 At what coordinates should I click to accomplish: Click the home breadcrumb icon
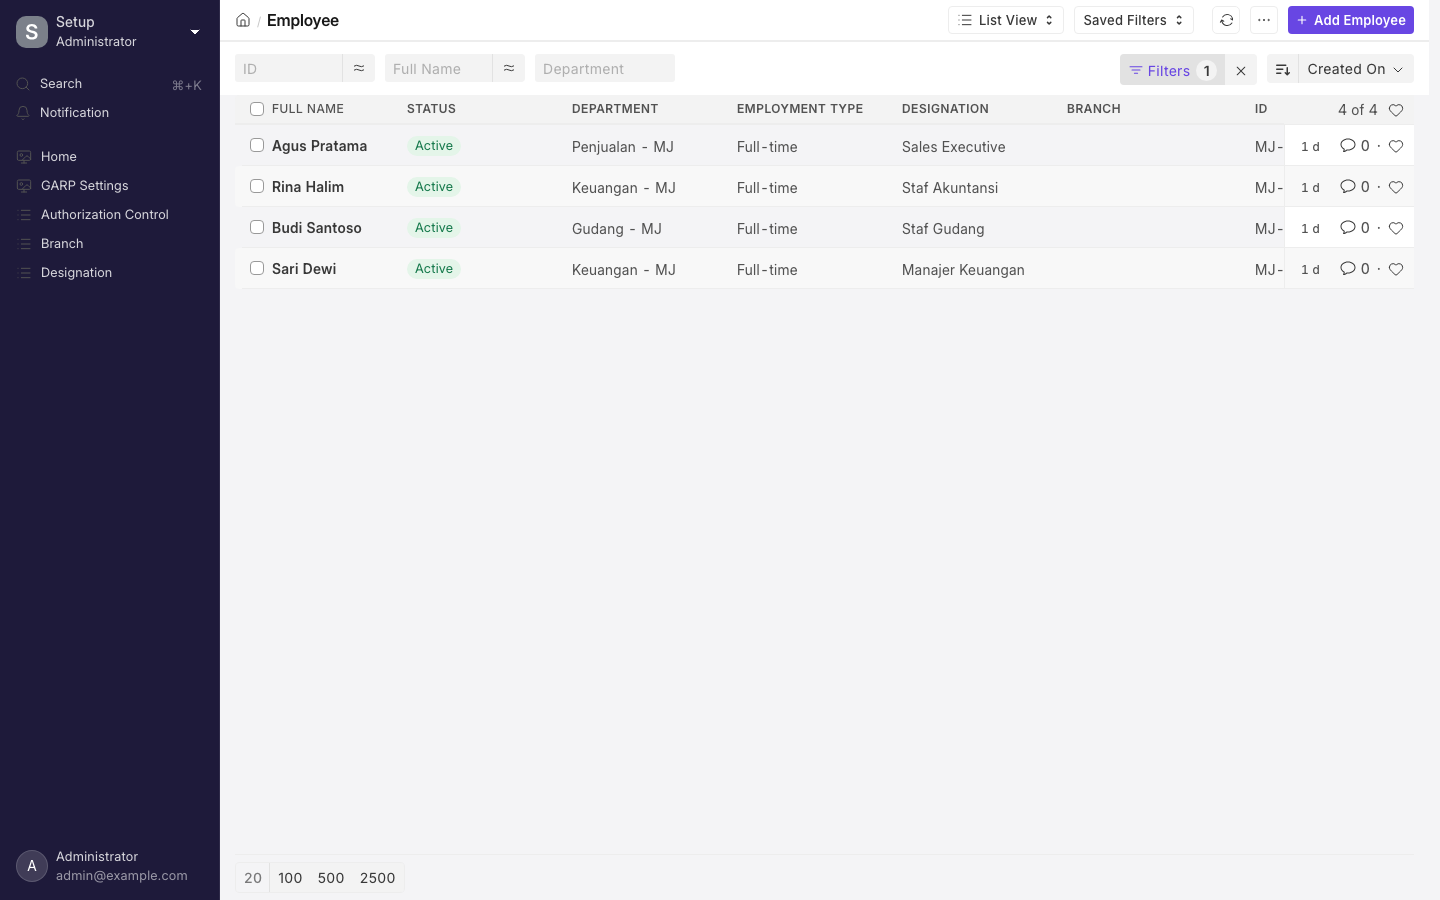pyautogui.click(x=243, y=20)
